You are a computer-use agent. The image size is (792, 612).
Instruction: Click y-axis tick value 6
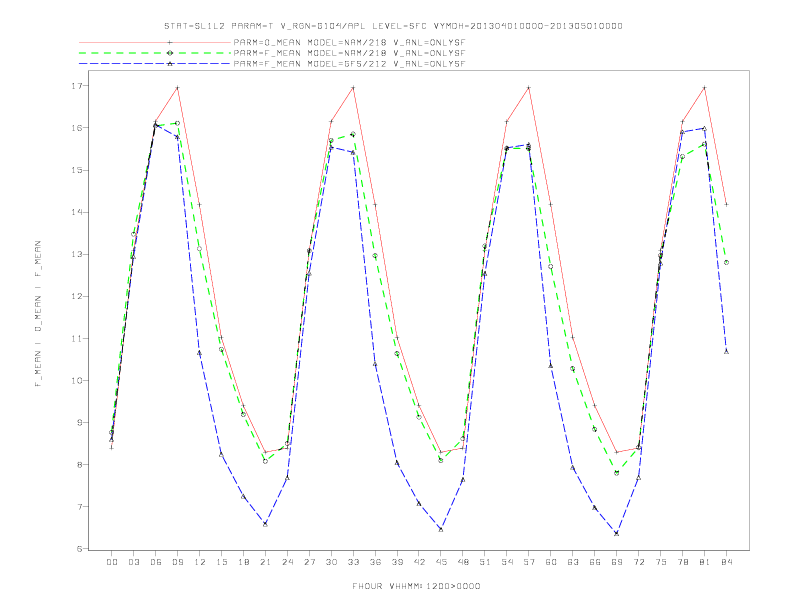click(79, 549)
